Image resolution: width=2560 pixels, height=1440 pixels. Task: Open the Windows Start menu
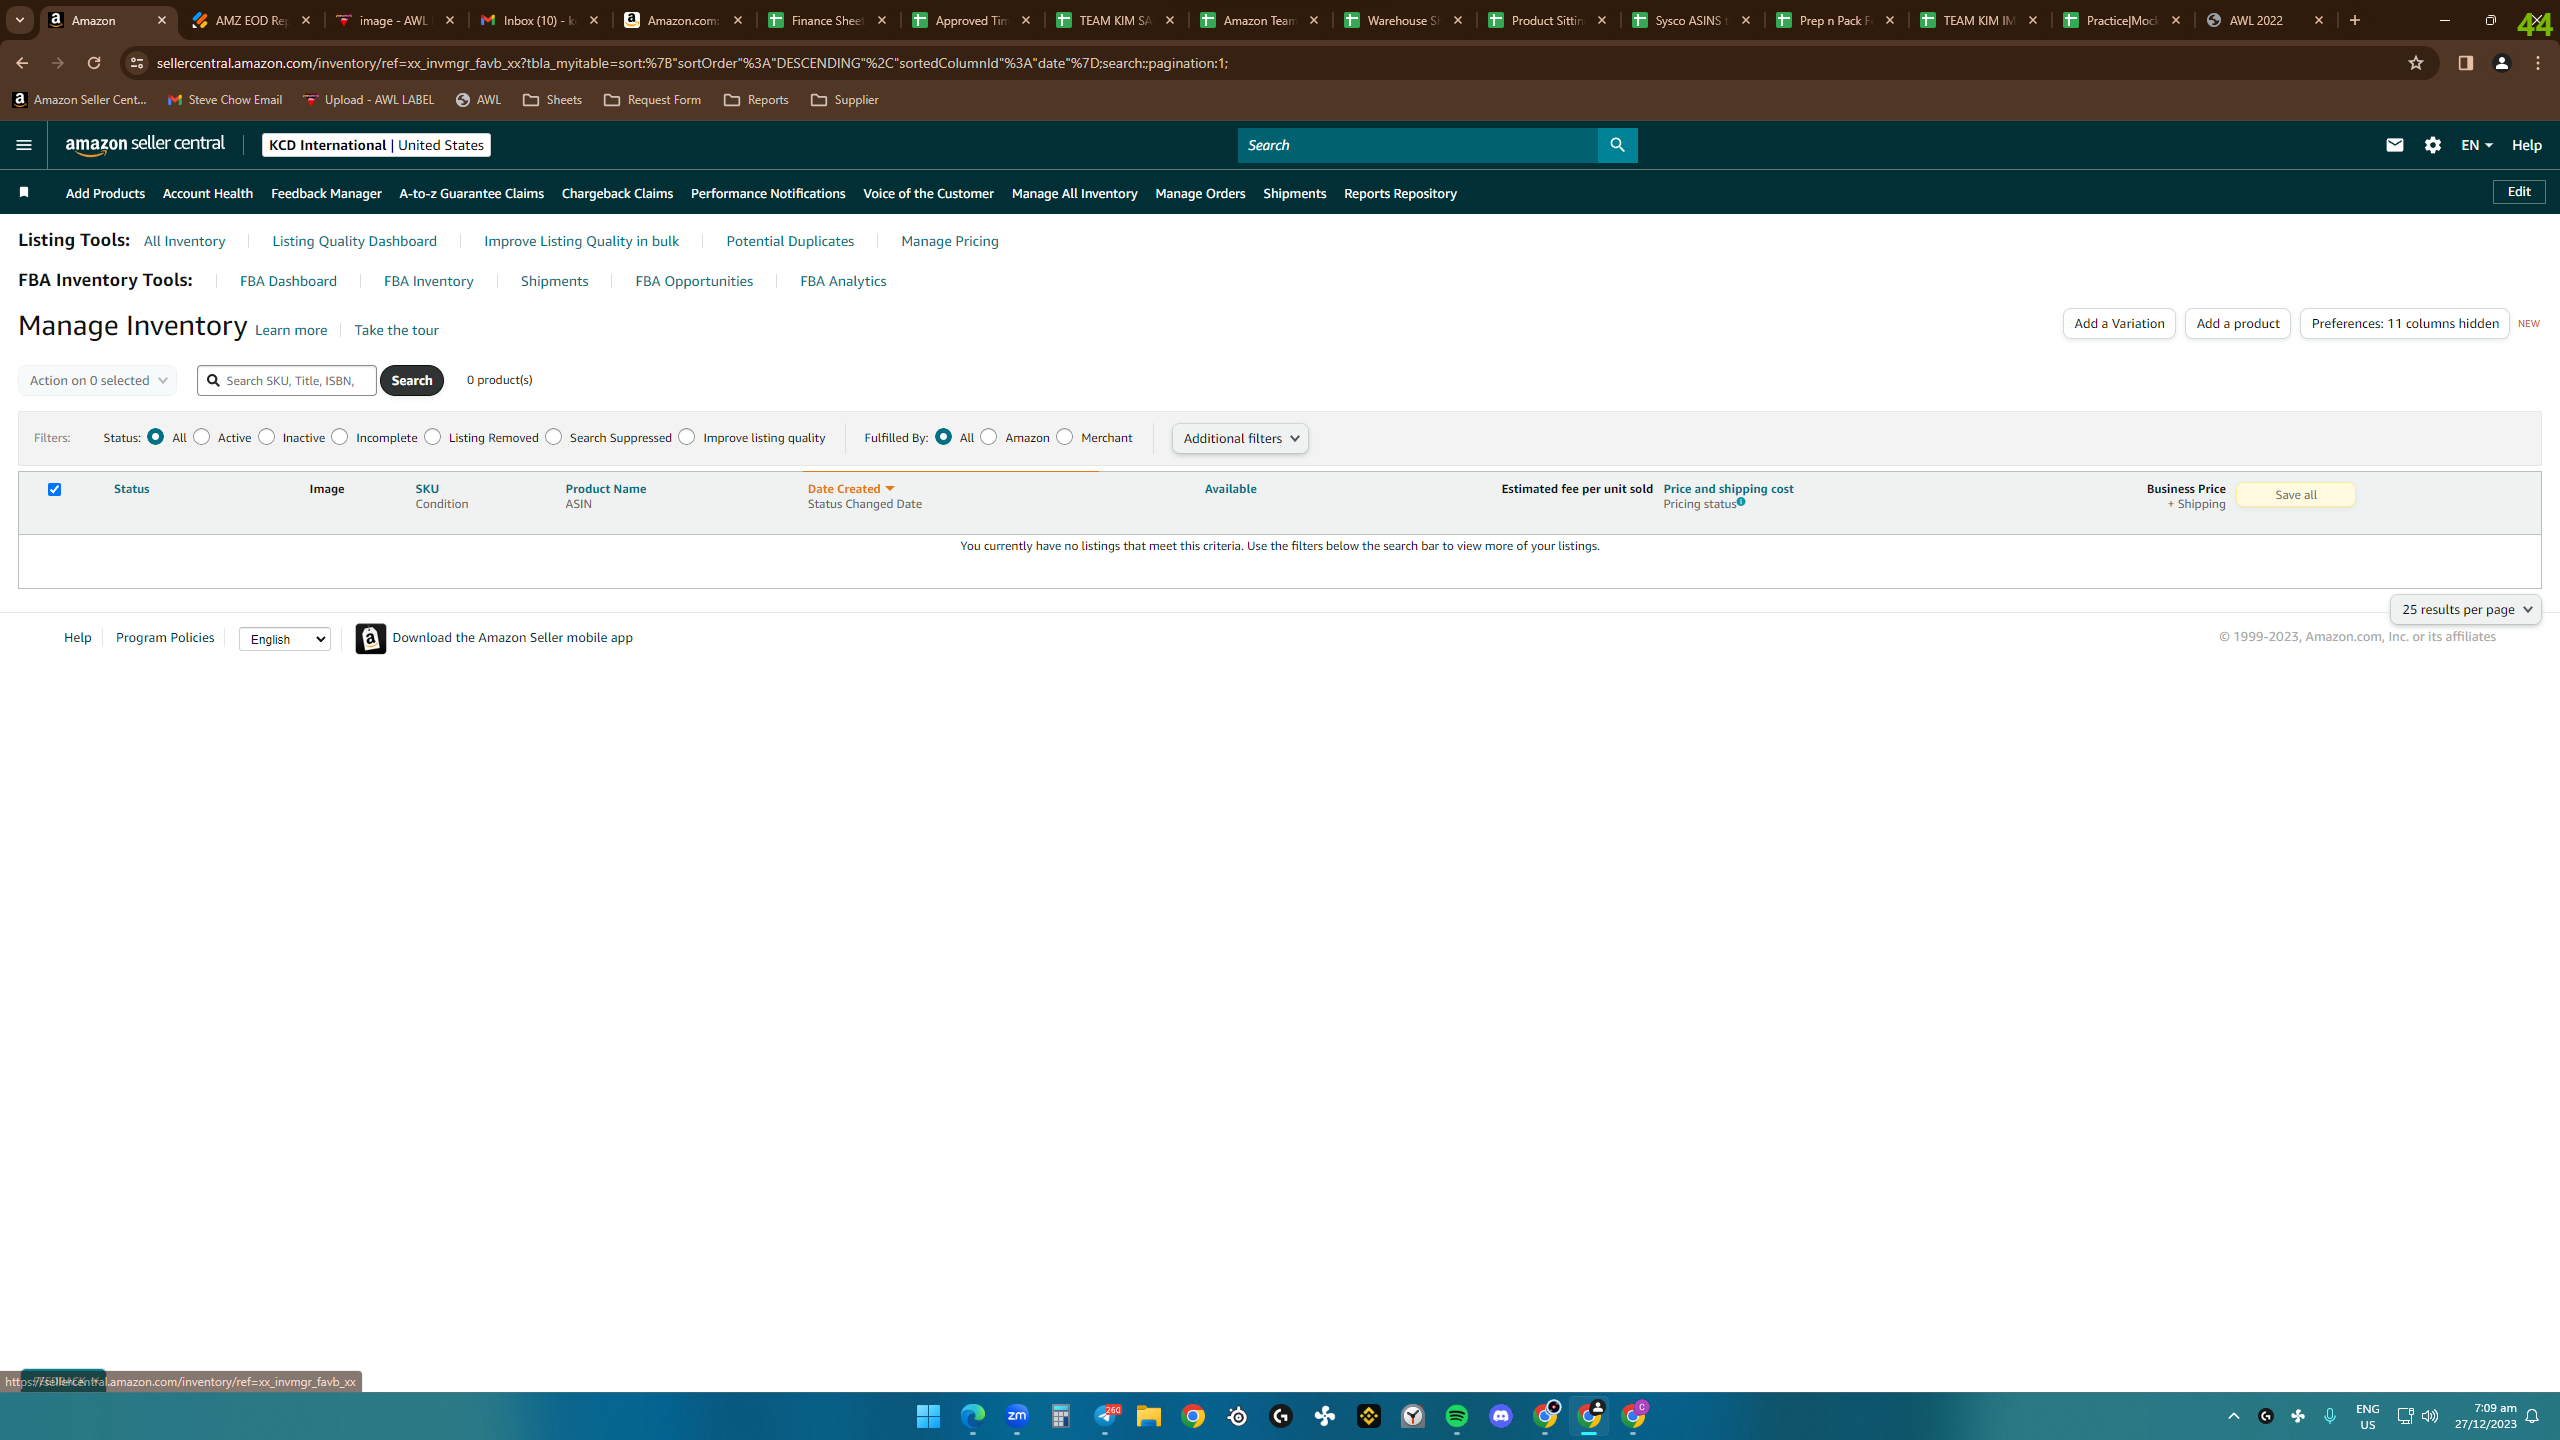tap(928, 1416)
